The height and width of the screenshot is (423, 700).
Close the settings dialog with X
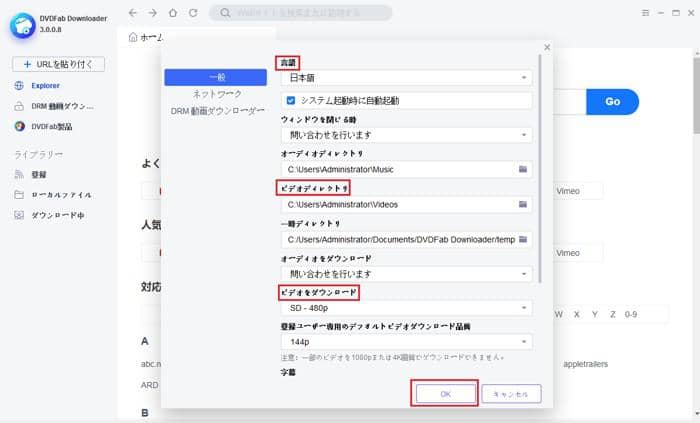[546, 47]
